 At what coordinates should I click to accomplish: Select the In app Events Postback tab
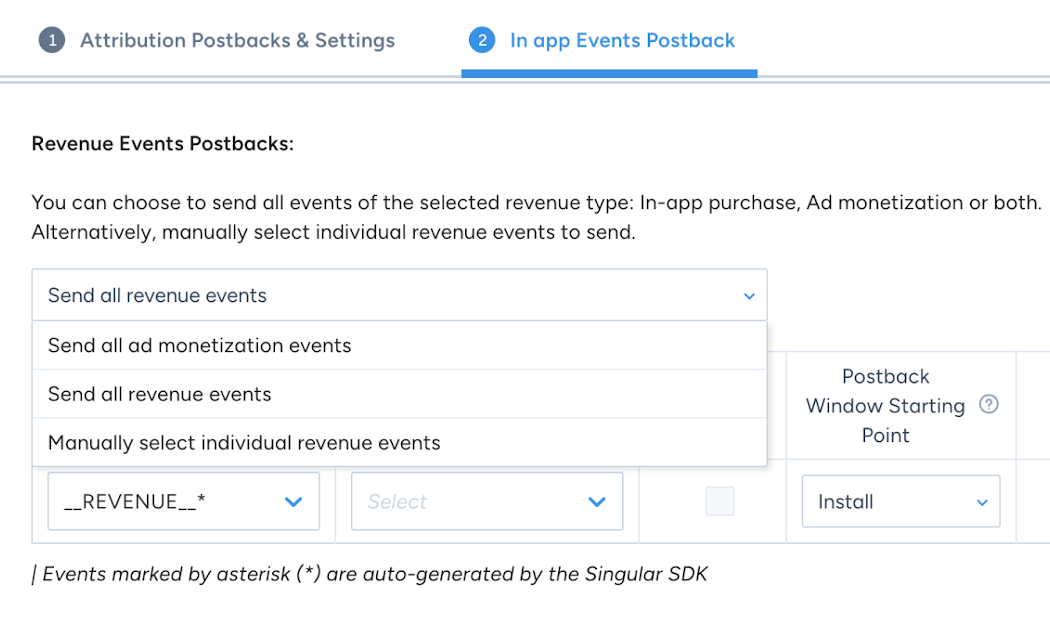click(x=622, y=41)
